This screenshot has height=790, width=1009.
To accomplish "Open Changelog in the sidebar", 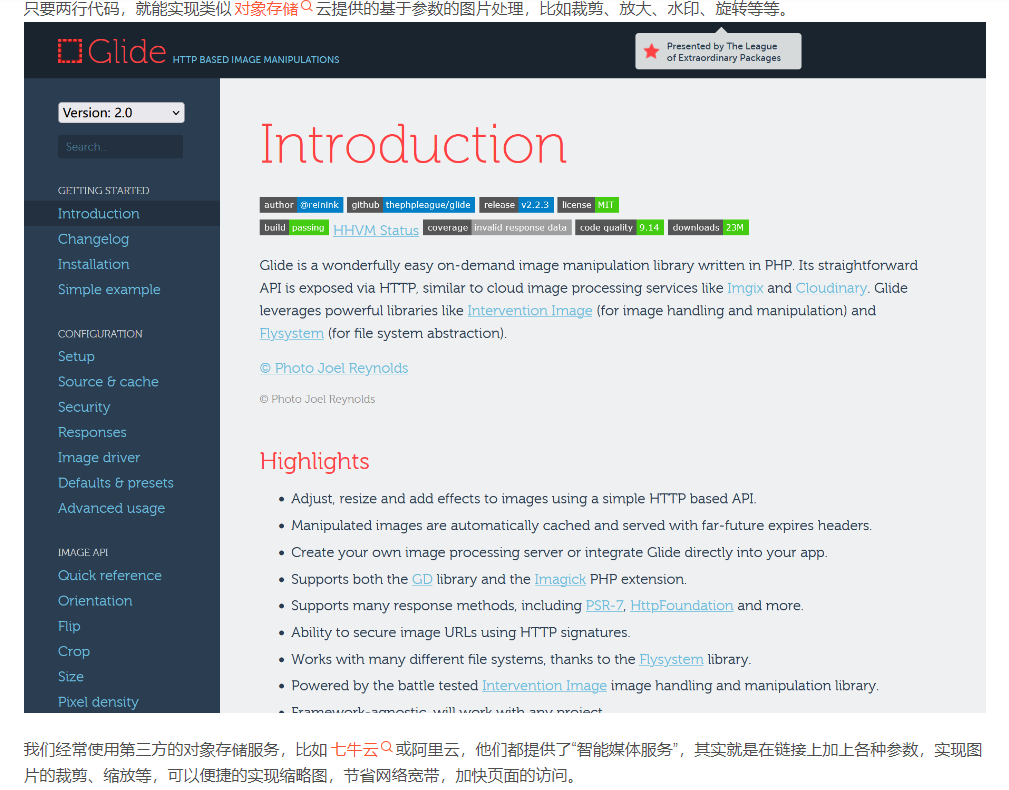I will pos(93,239).
